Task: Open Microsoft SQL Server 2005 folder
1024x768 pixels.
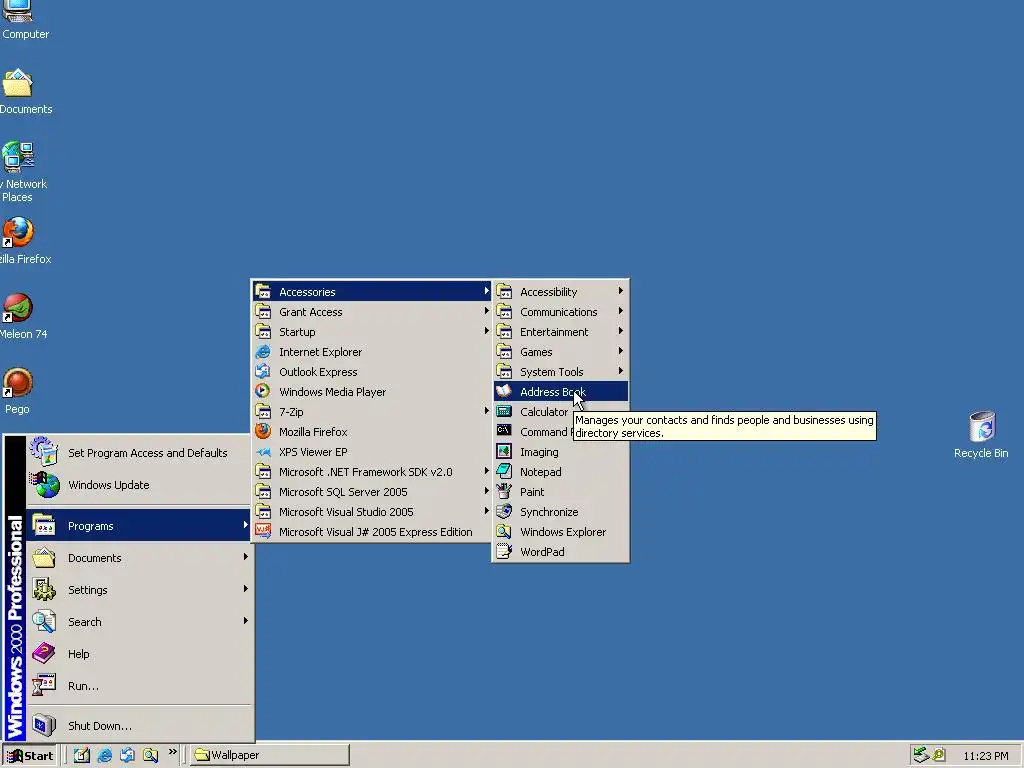Action: pyautogui.click(x=372, y=492)
